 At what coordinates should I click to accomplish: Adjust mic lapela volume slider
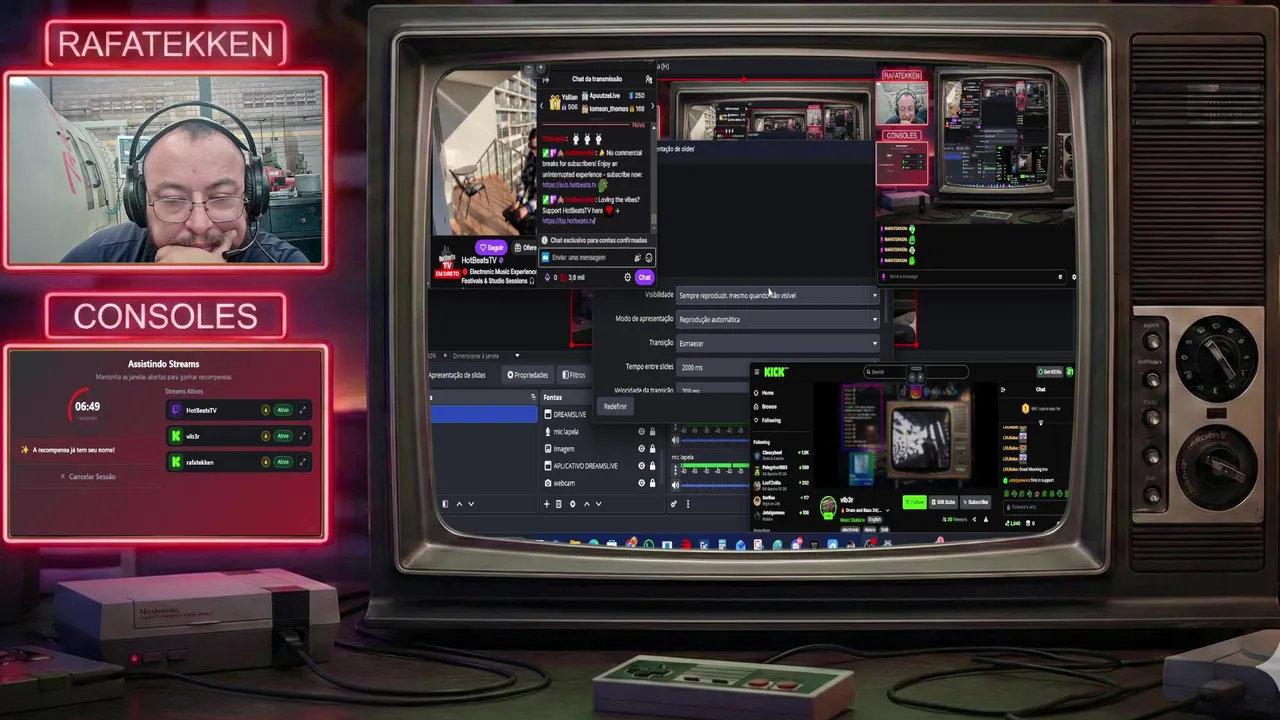pyautogui.click(x=715, y=486)
